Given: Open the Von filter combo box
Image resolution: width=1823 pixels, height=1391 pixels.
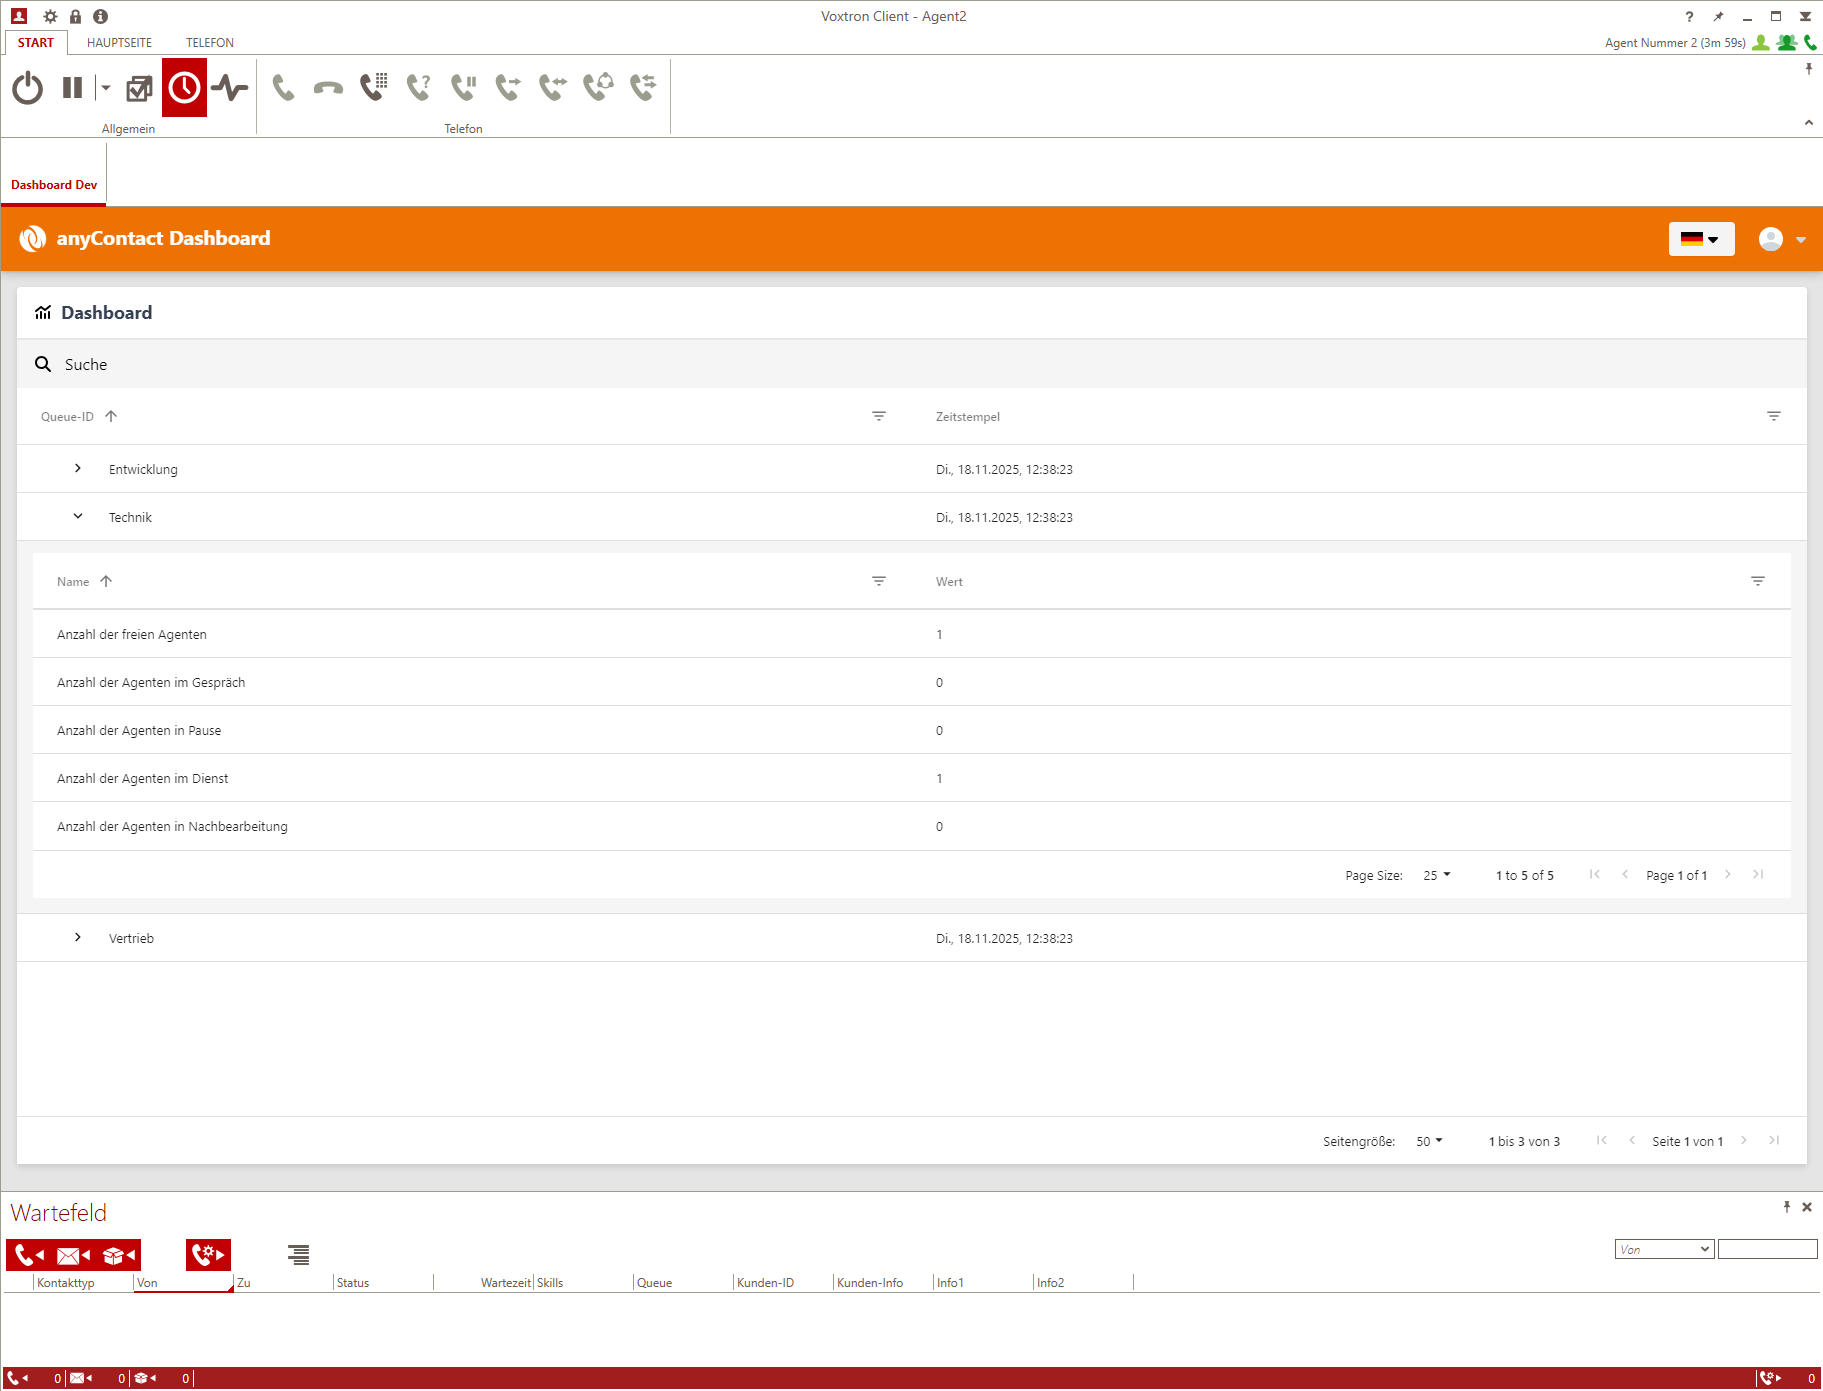Looking at the screenshot, I should [1664, 1249].
